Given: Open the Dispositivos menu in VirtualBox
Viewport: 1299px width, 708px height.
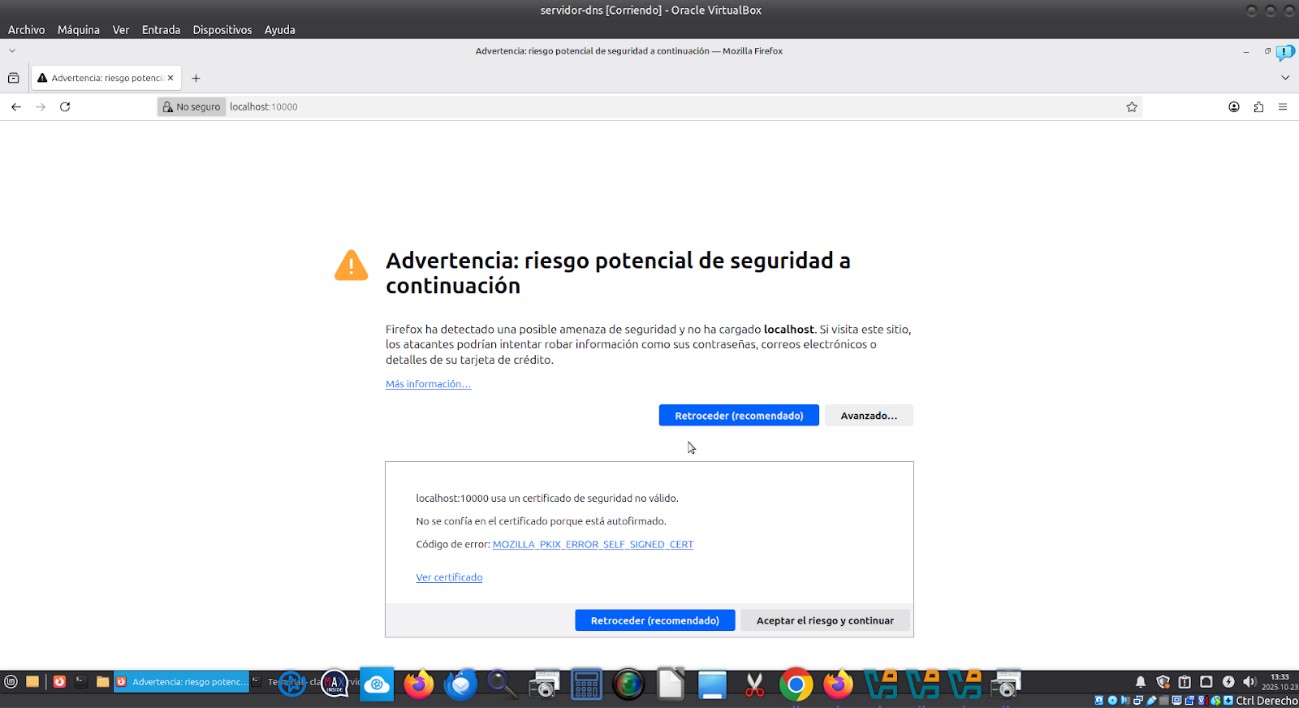Looking at the screenshot, I should (222, 30).
